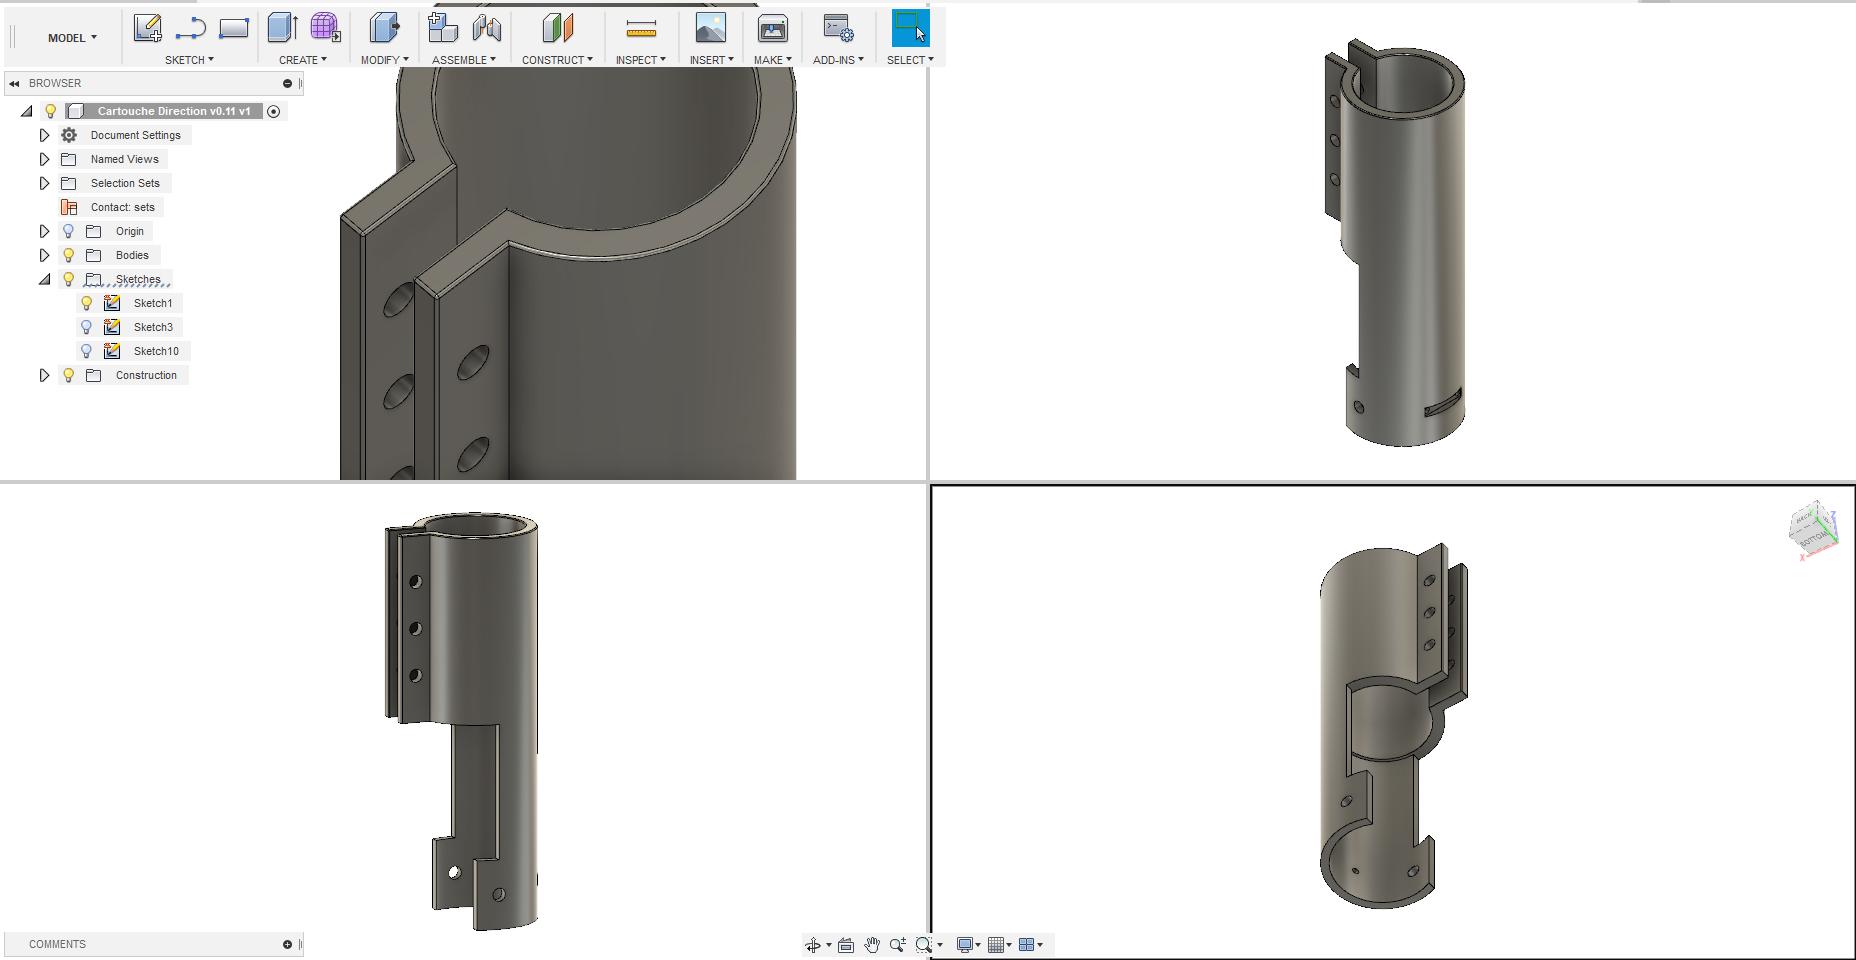The image size is (1856, 960).
Task: Select the Rectangle sketch tool icon
Action: (234, 28)
